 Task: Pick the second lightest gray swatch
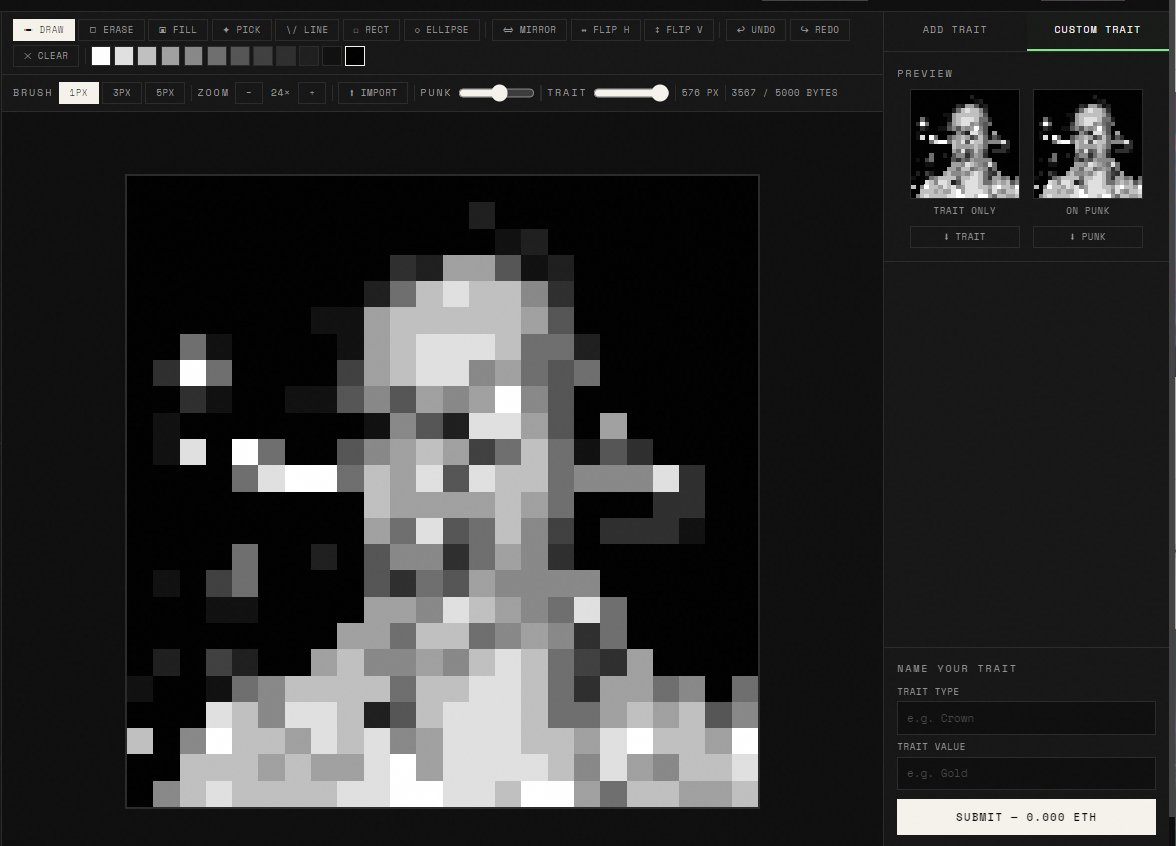click(x=124, y=56)
